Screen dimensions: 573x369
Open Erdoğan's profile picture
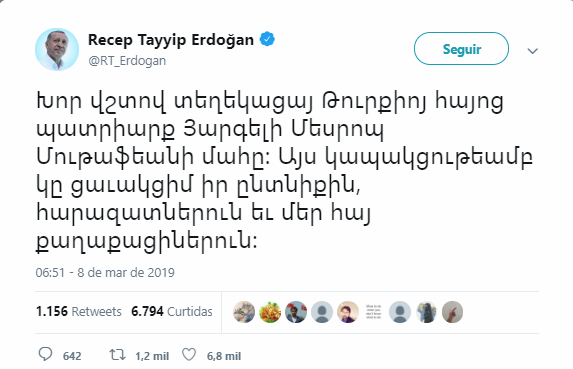[x=57, y=49]
